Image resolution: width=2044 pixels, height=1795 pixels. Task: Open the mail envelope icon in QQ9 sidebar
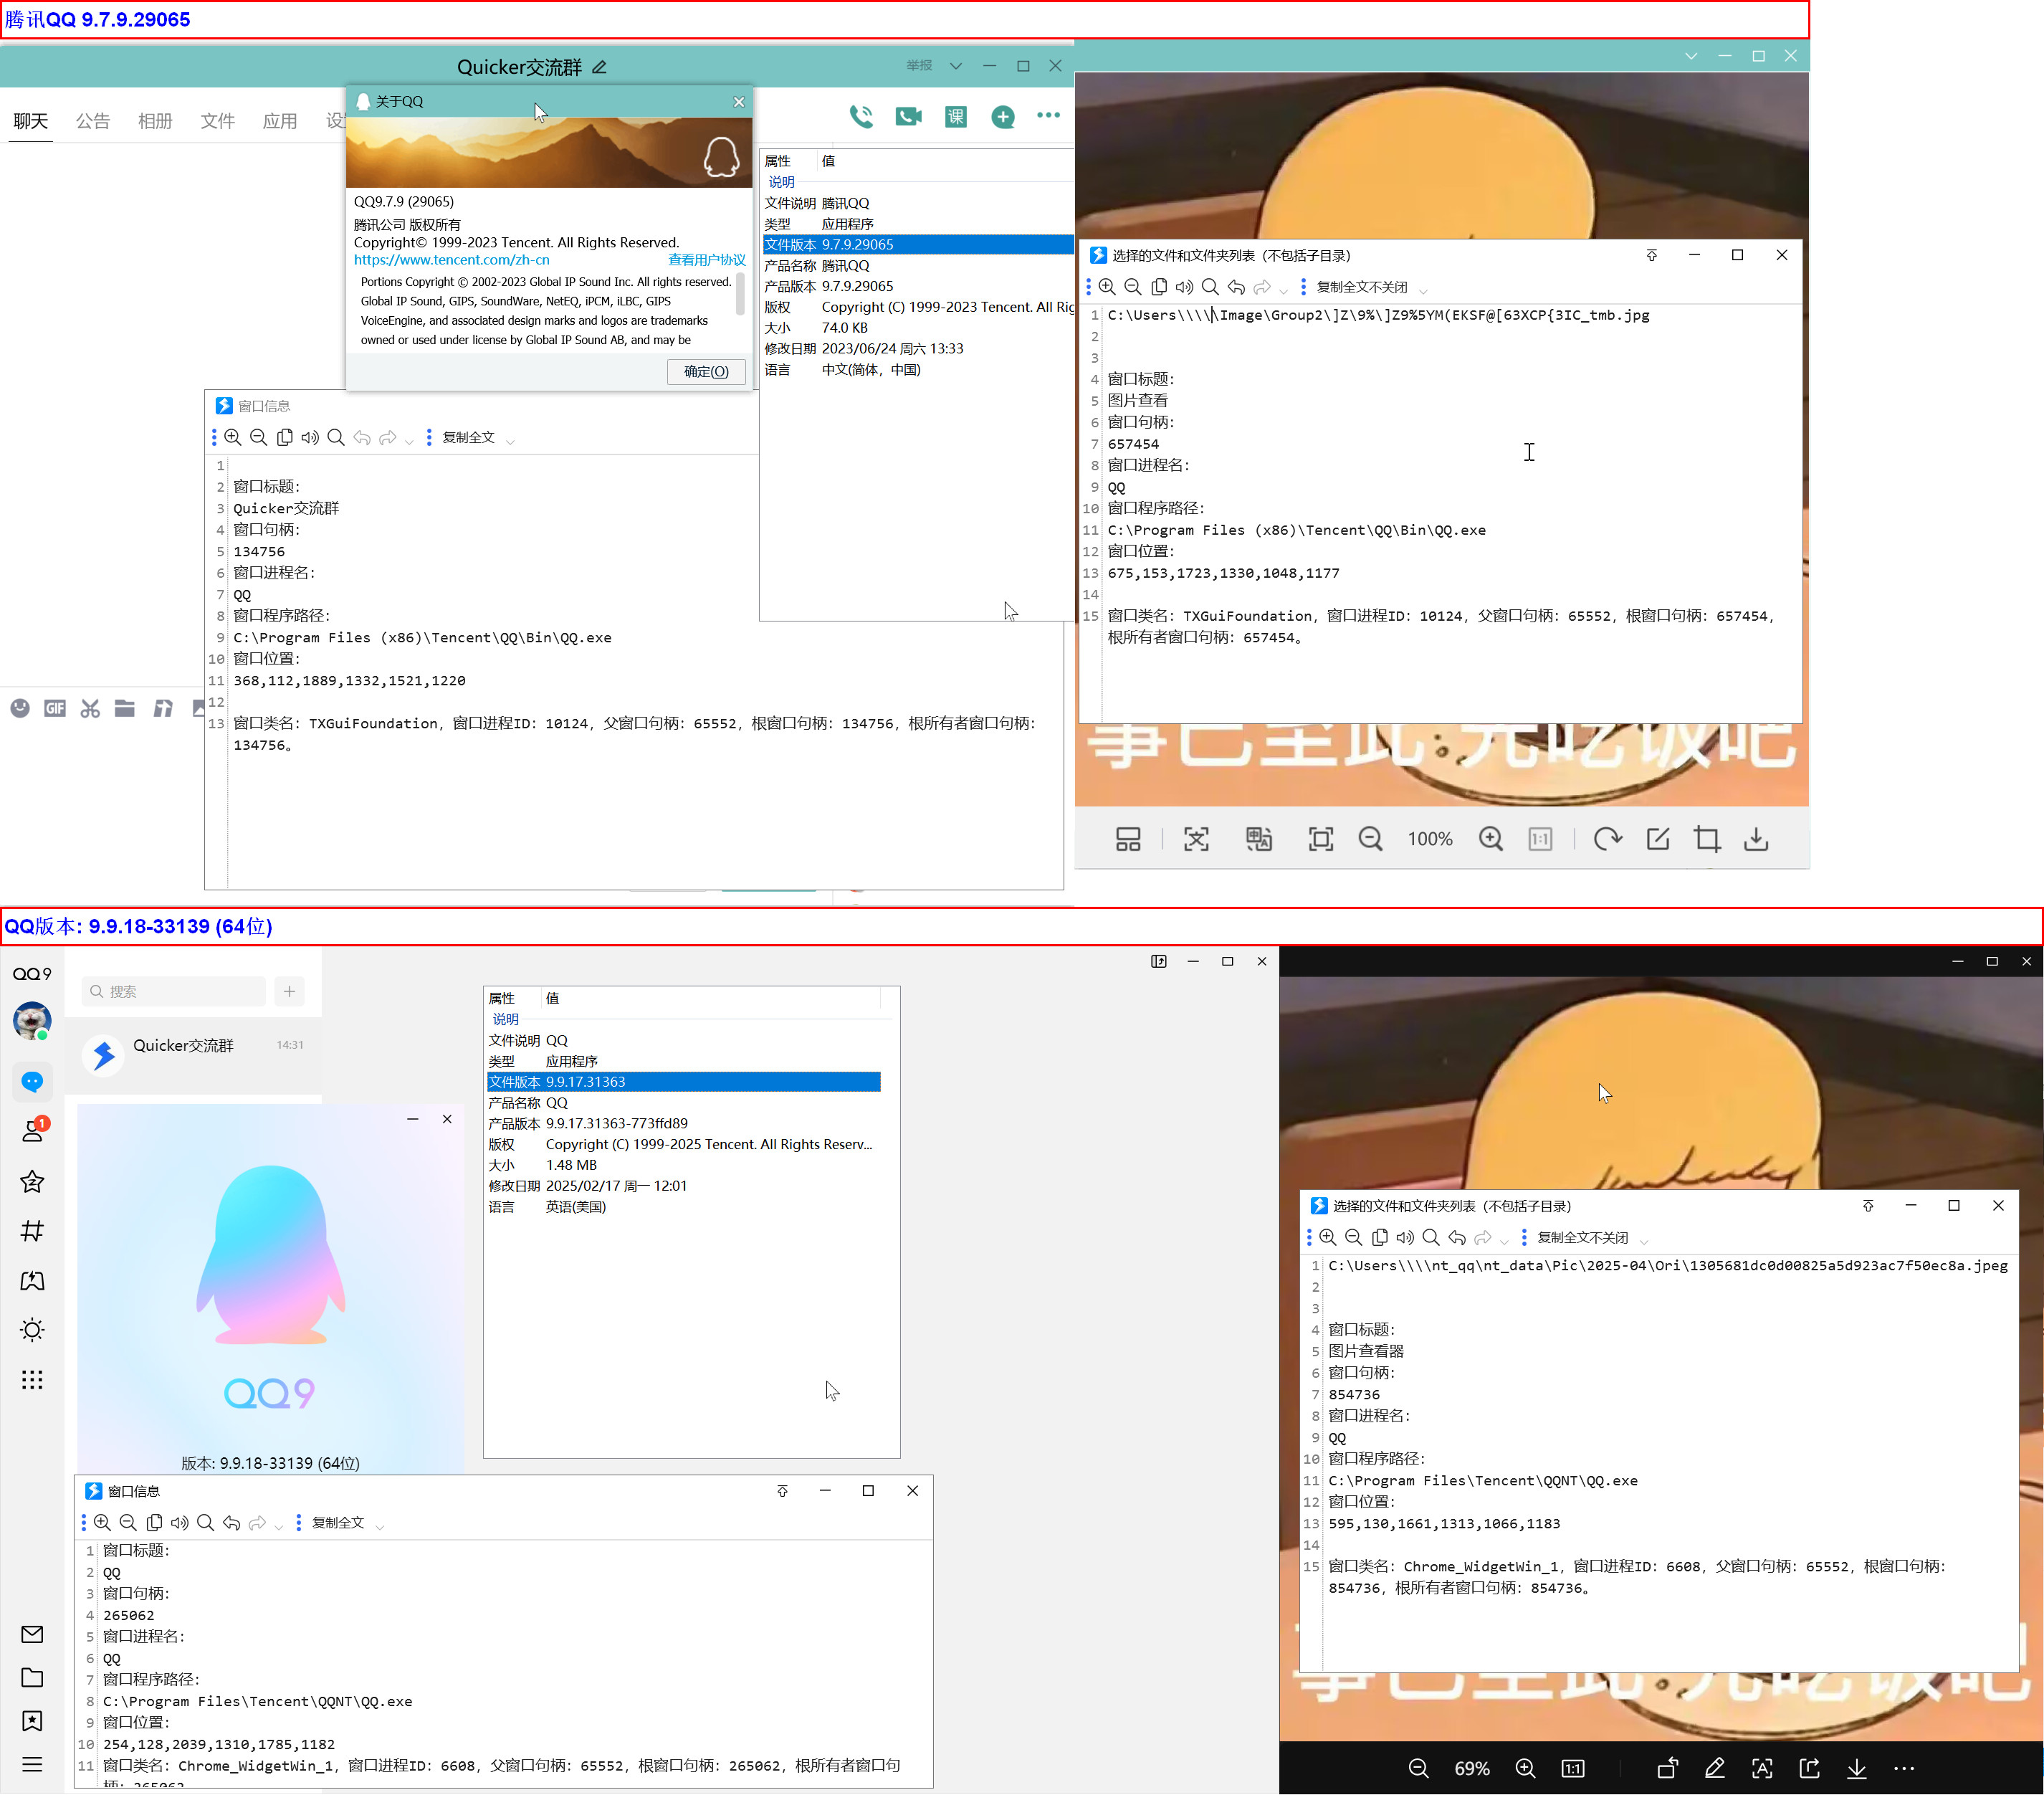tap(32, 1635)
